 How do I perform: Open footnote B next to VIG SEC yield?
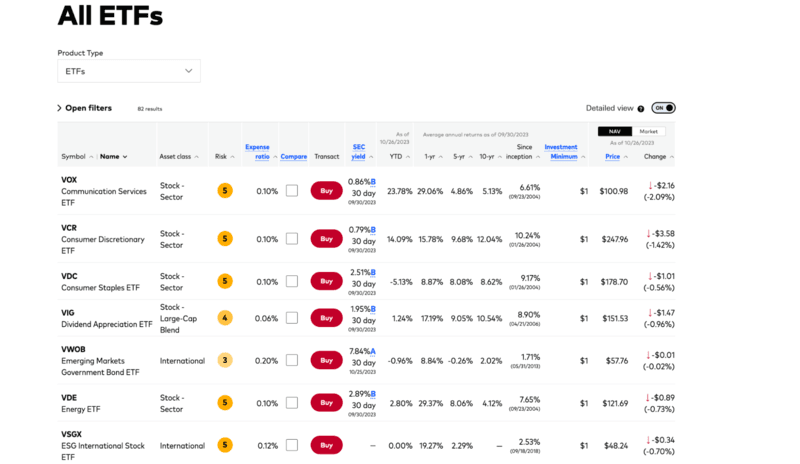tap(373, 309)
